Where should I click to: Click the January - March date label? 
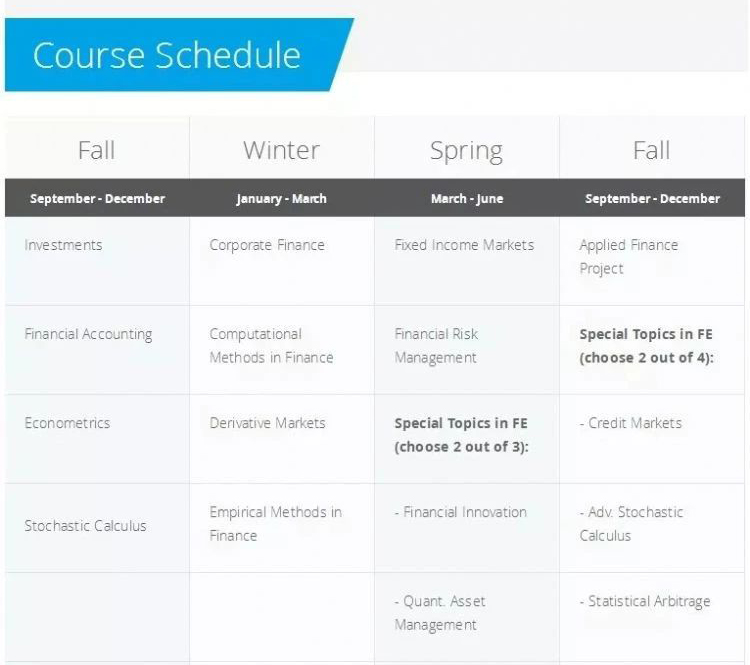pyautogui.click(x=281, y=199)
